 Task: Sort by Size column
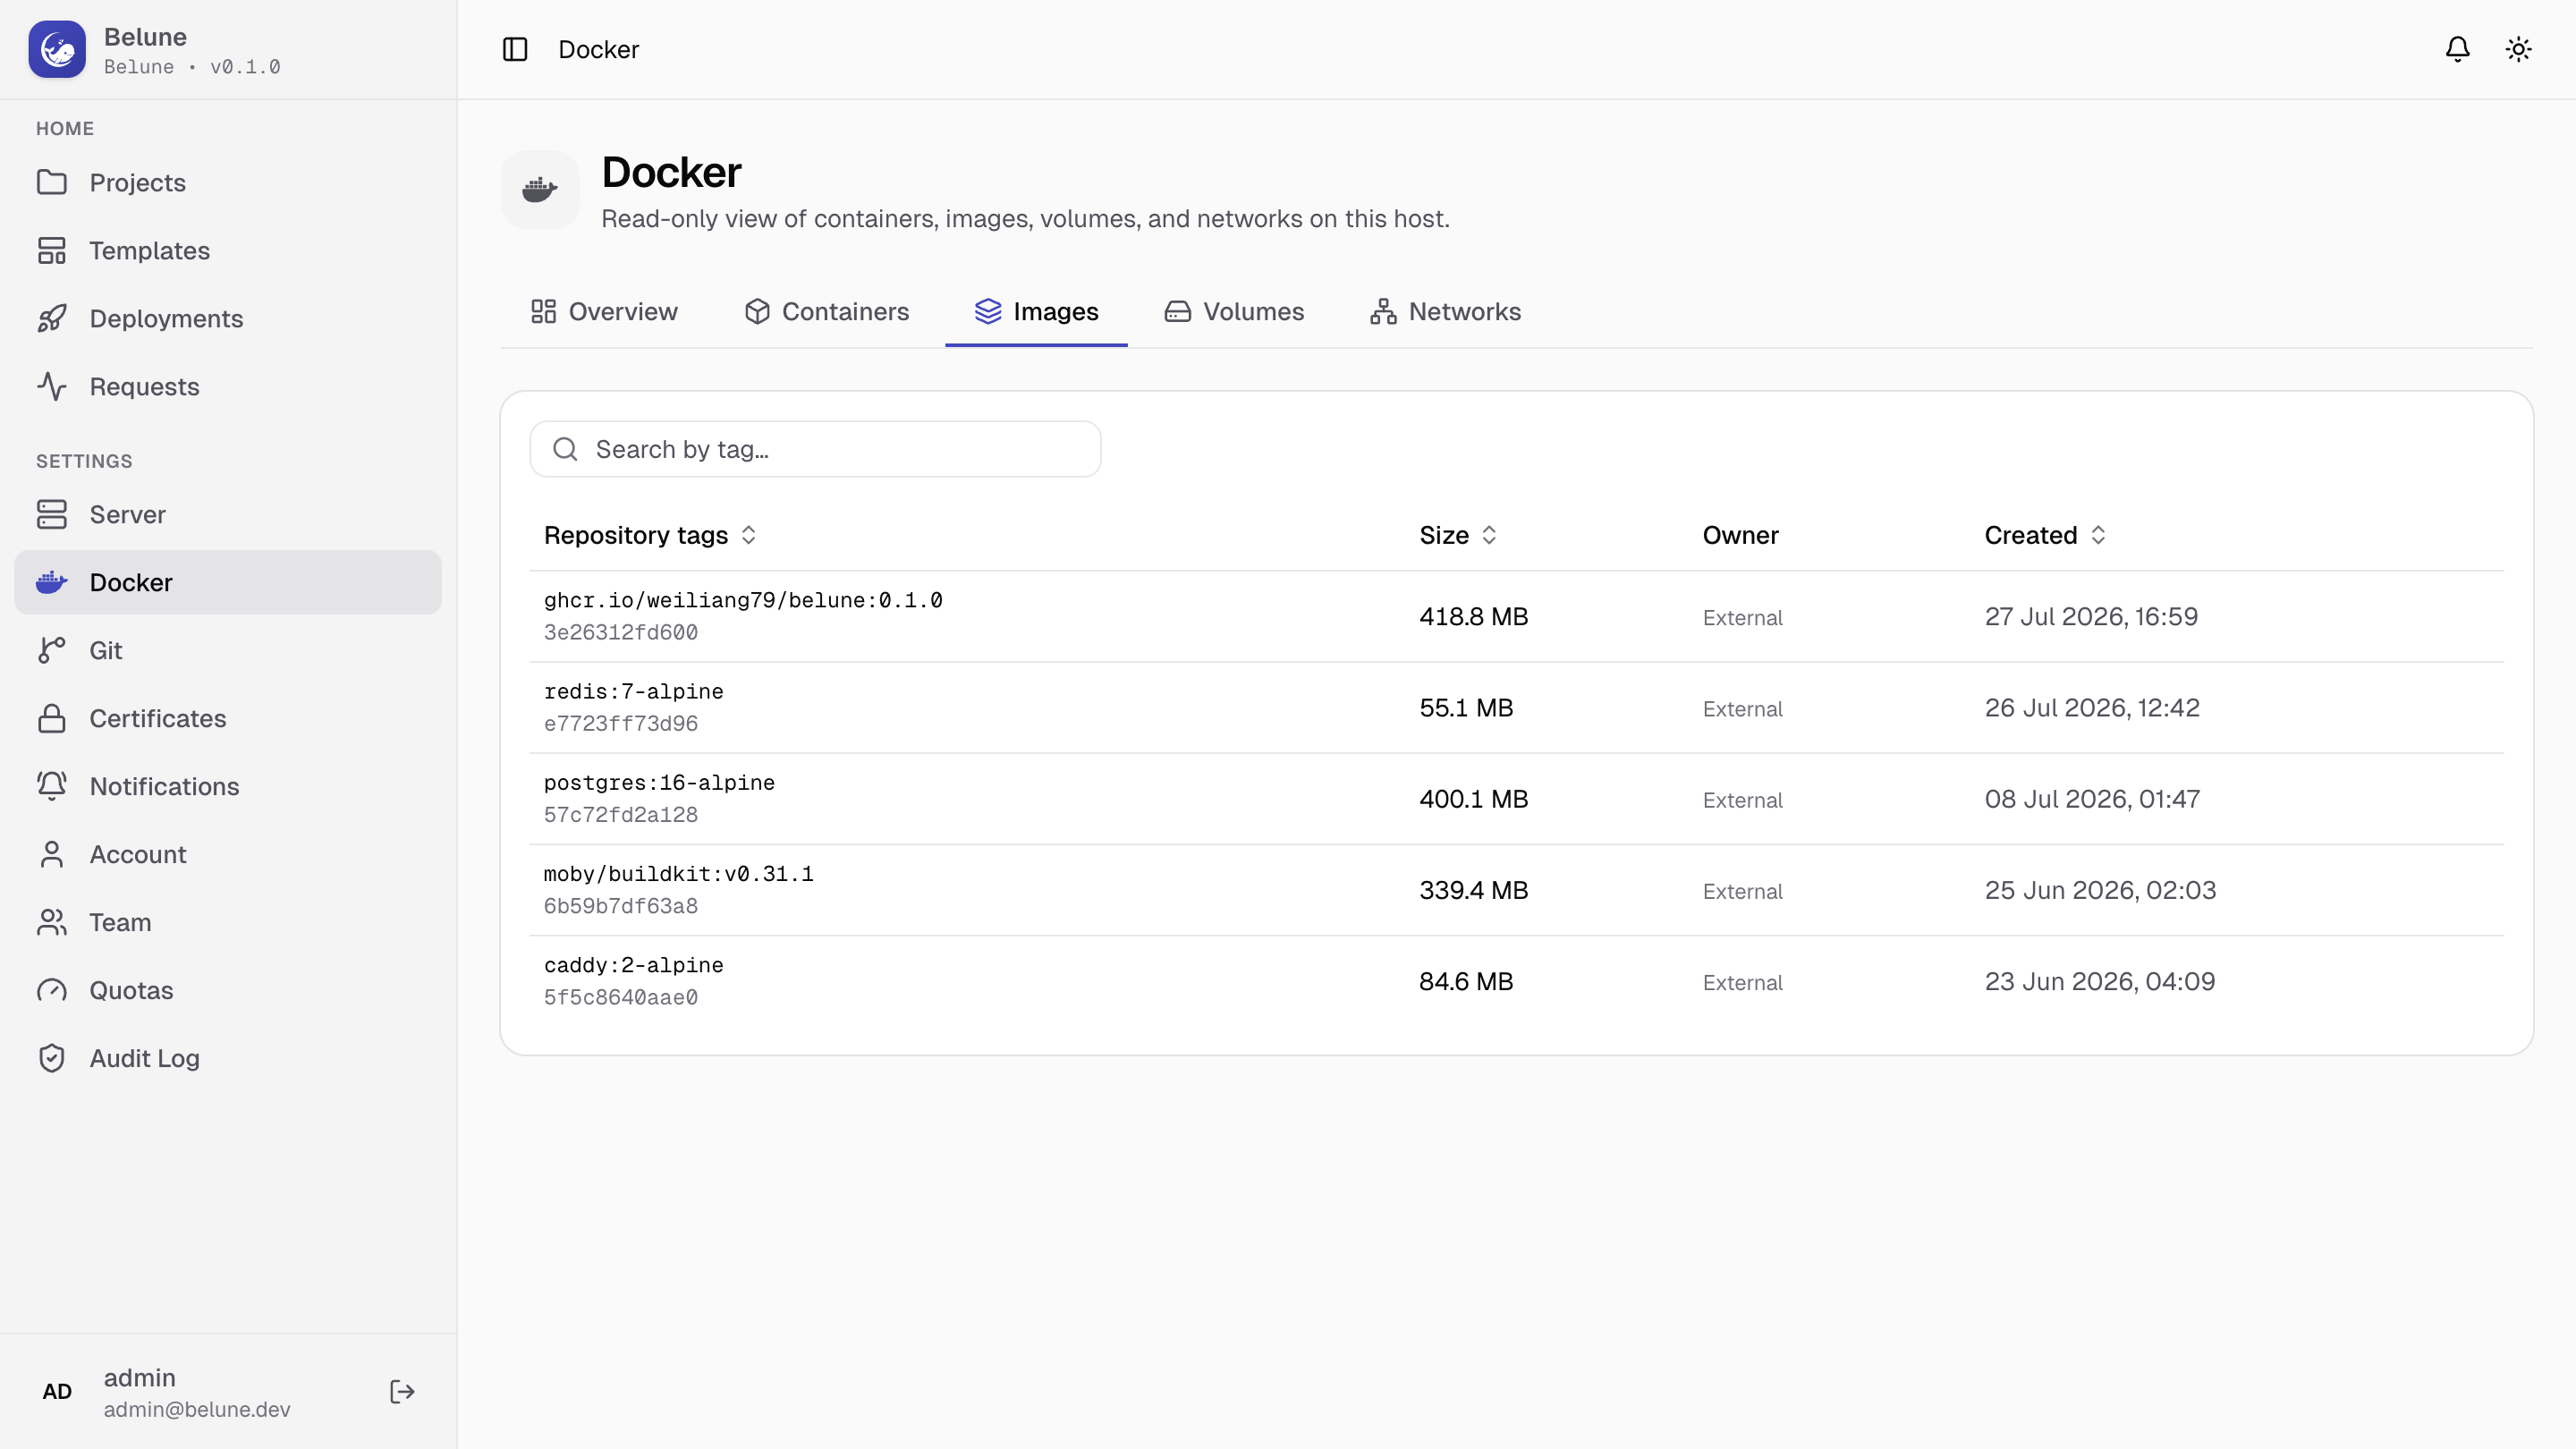[x=1458, y=535]
